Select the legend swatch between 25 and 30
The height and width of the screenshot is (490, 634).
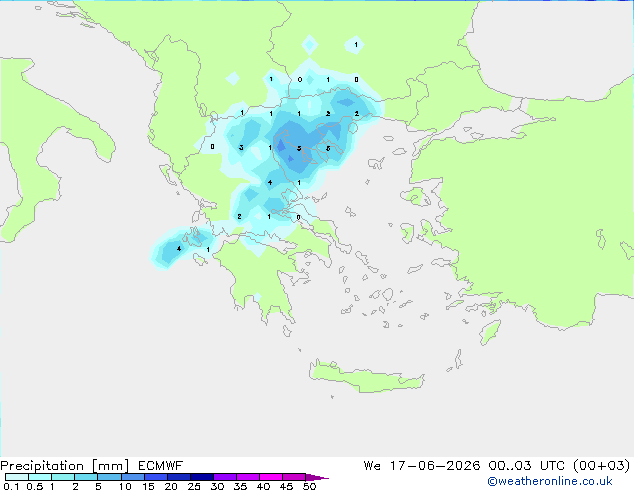click(201, 477)
